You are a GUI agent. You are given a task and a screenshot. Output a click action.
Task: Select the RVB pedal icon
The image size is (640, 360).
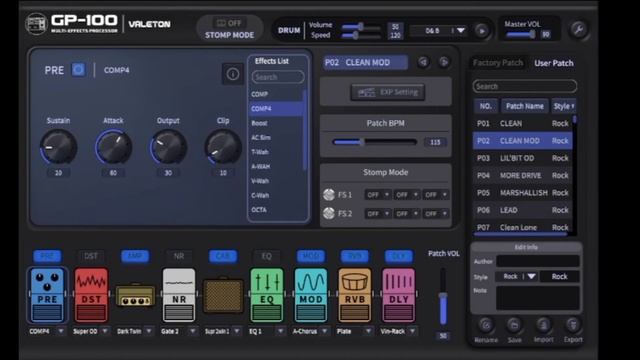click(x=355, y=295)
